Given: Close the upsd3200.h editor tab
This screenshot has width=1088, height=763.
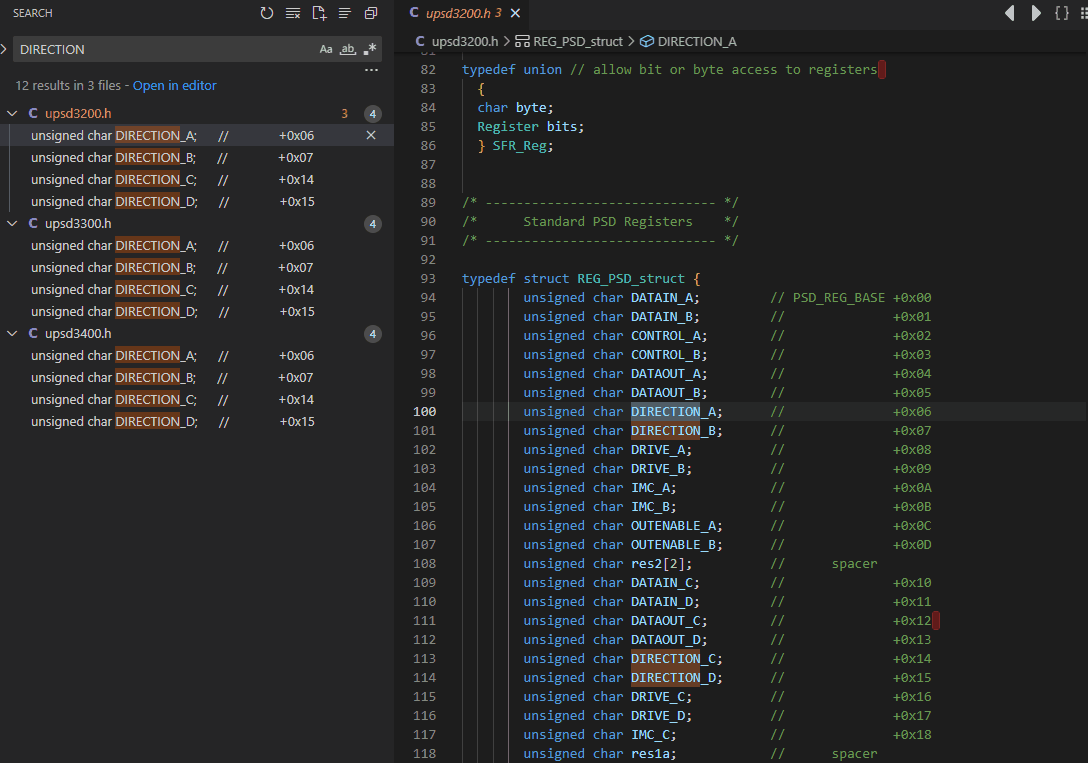Looking at the screenshot, I should pos(515,13).
